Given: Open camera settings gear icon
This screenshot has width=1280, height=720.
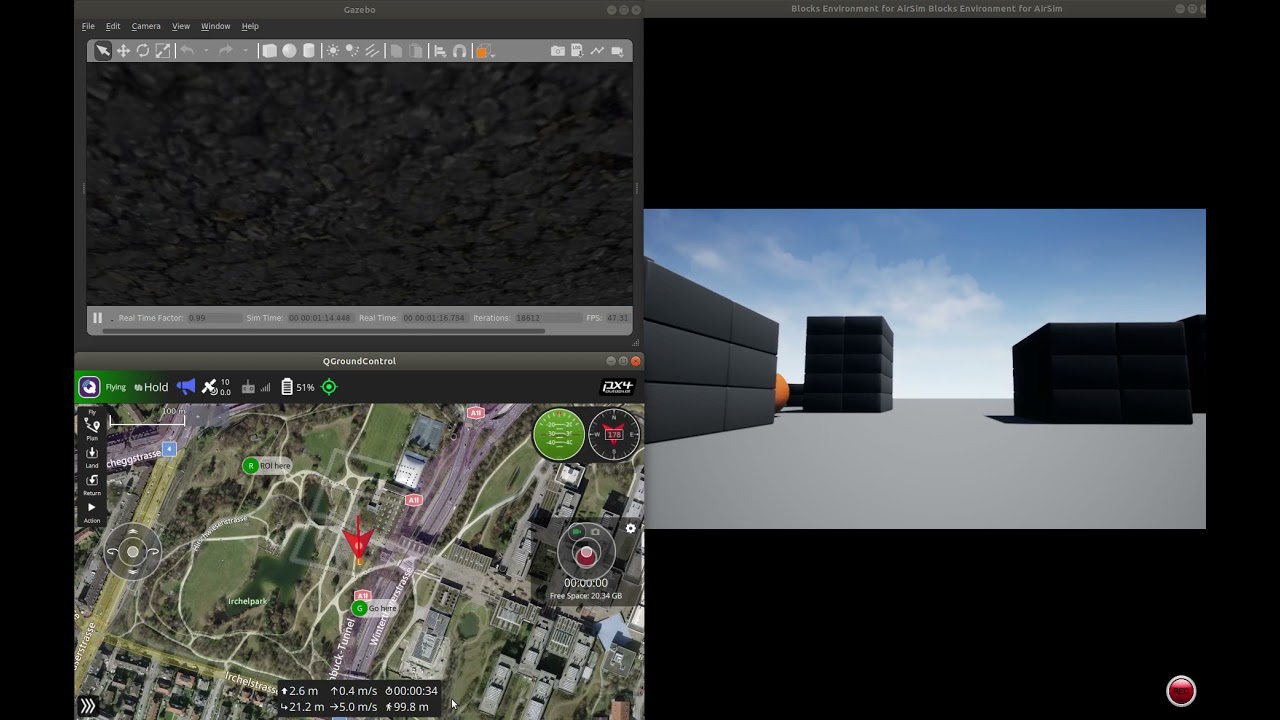Looking at the screenshot, I should pos(630,528).
